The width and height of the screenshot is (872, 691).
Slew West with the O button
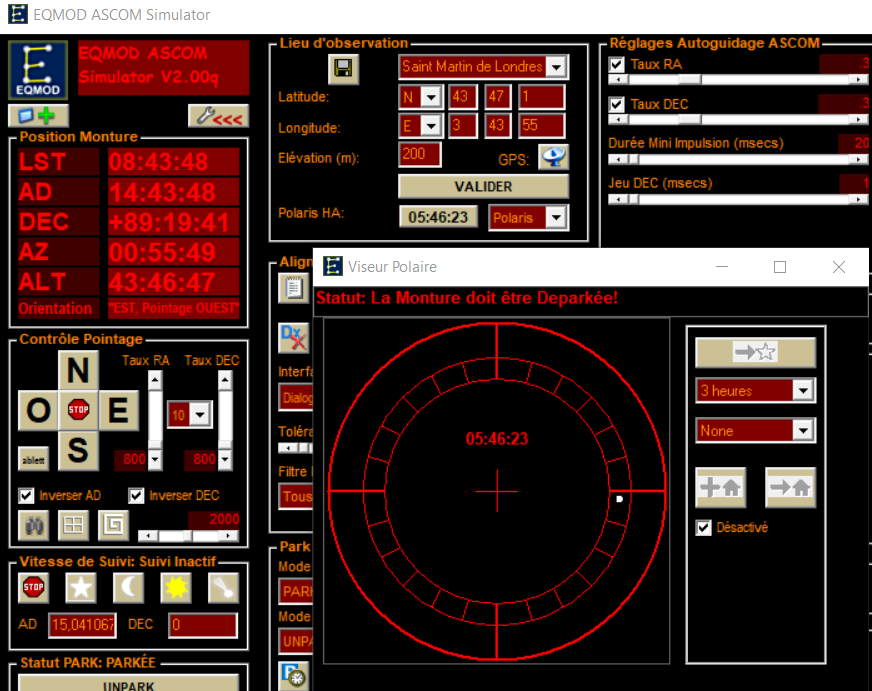pos(38,410)
